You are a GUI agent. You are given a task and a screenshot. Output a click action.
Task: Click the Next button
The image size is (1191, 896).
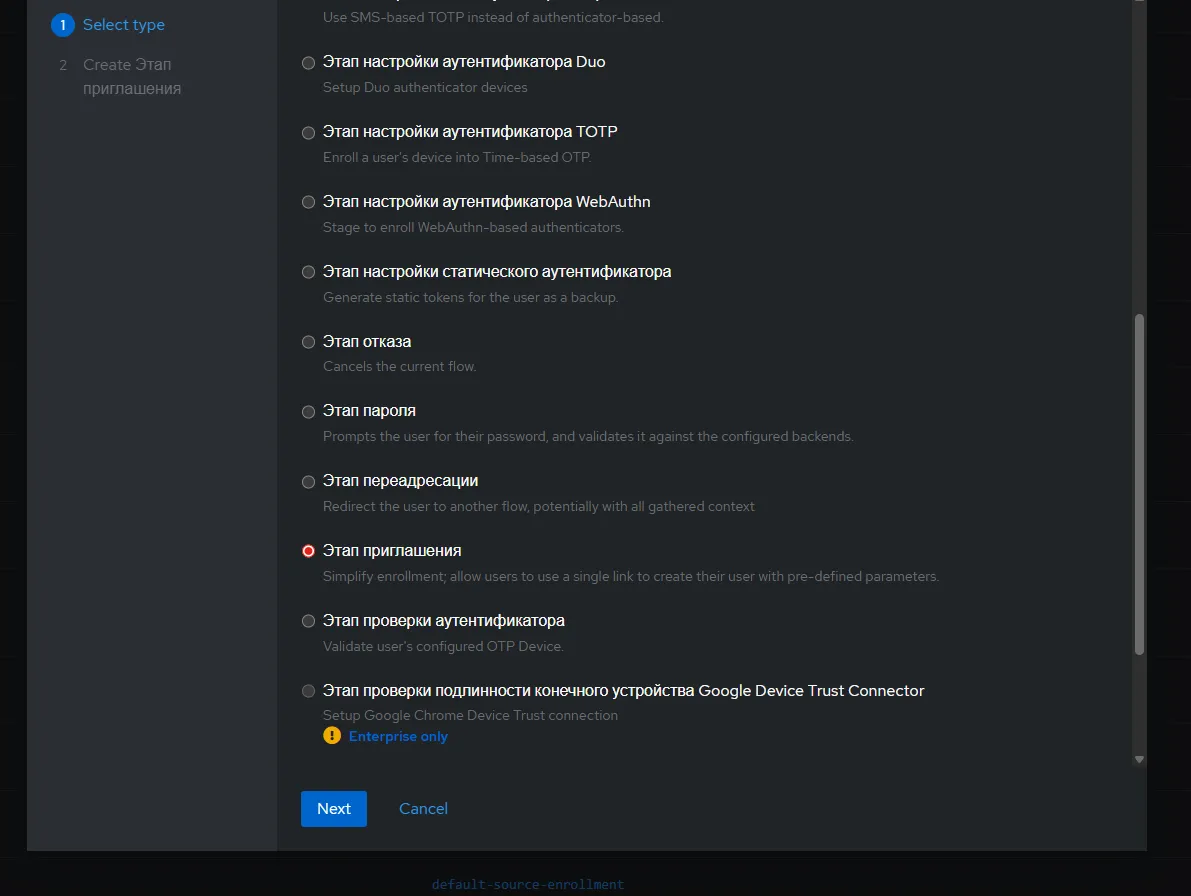(x=333, y=808)
